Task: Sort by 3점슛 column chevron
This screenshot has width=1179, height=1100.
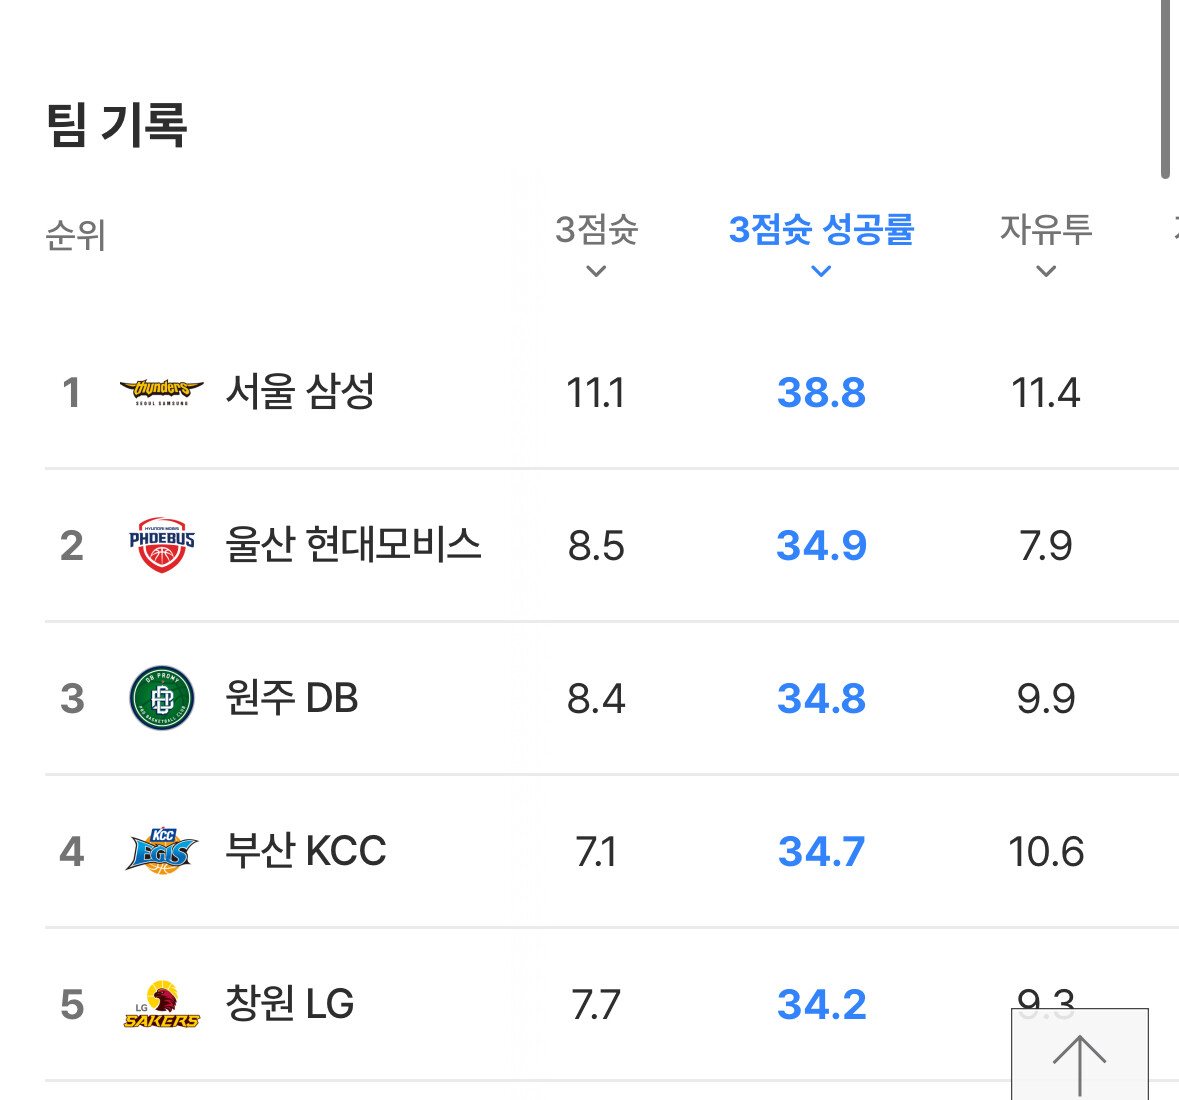Action: [596, 271]
